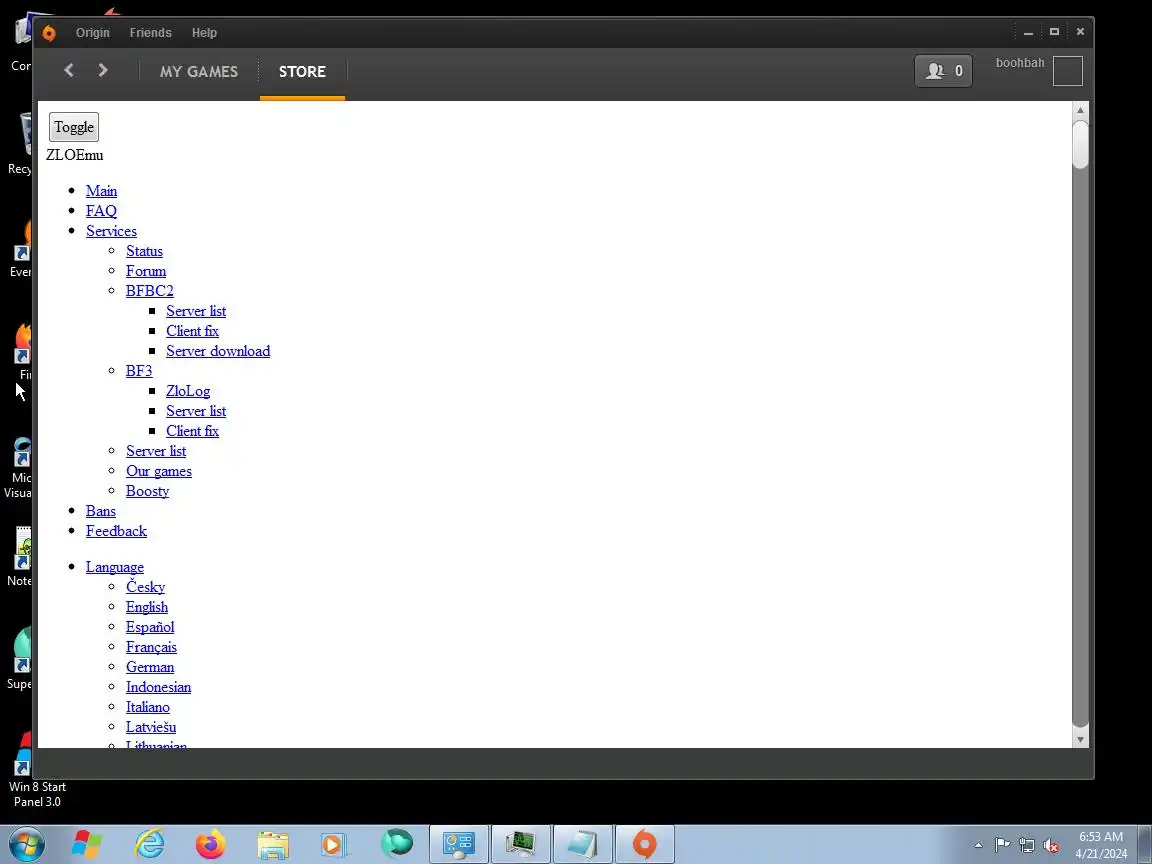Click the ZLOEmu page title text
Screen dimensions: 1152x864
tap(75, 155)
